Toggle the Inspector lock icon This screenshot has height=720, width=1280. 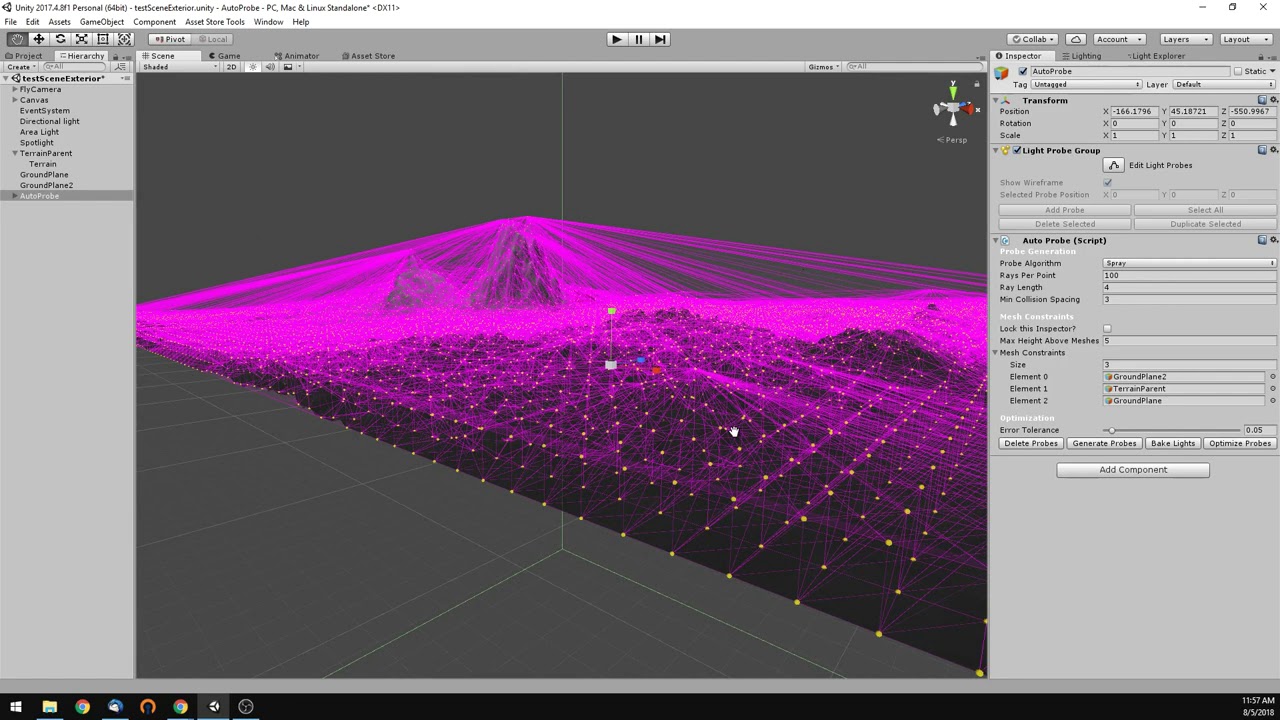[1261, 56]
